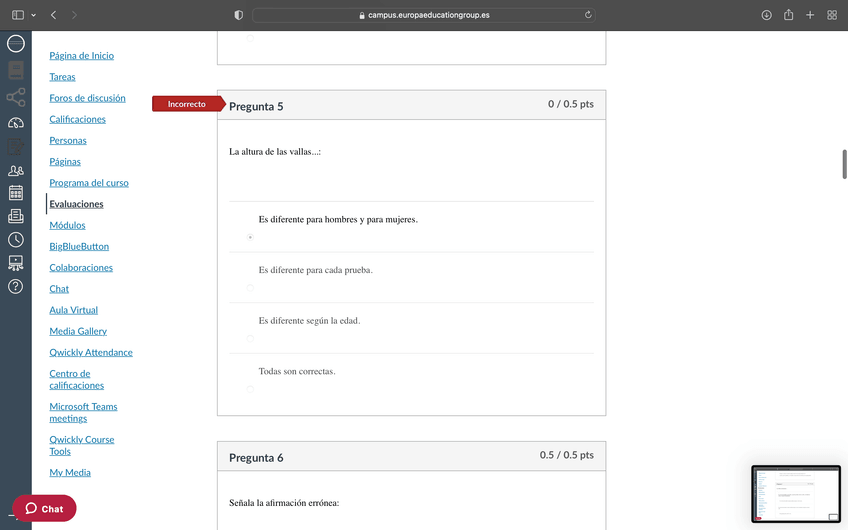The height and width of the screenshot is (530, 848).
Task: Open Qwickly Course Tools link
Action: click(82, 446)
